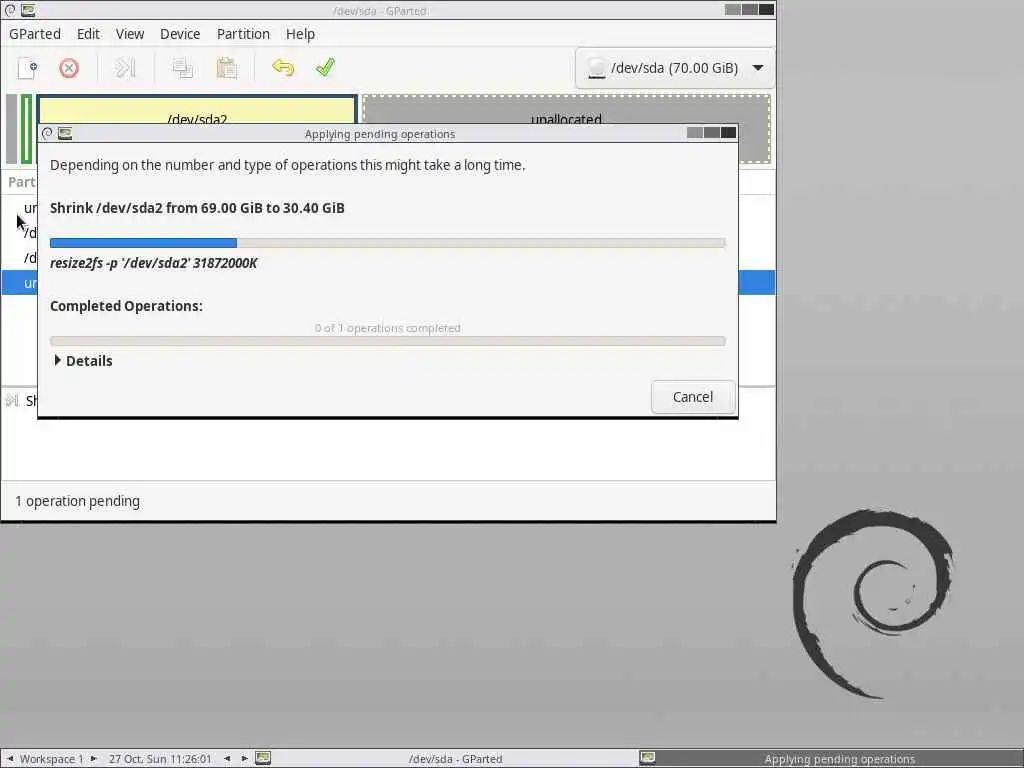This screenshot has height=768, width=1024.
Task: Click Cancel in Applying pending operations dialog
Action: pyautogui.click(x=693, y=397)
